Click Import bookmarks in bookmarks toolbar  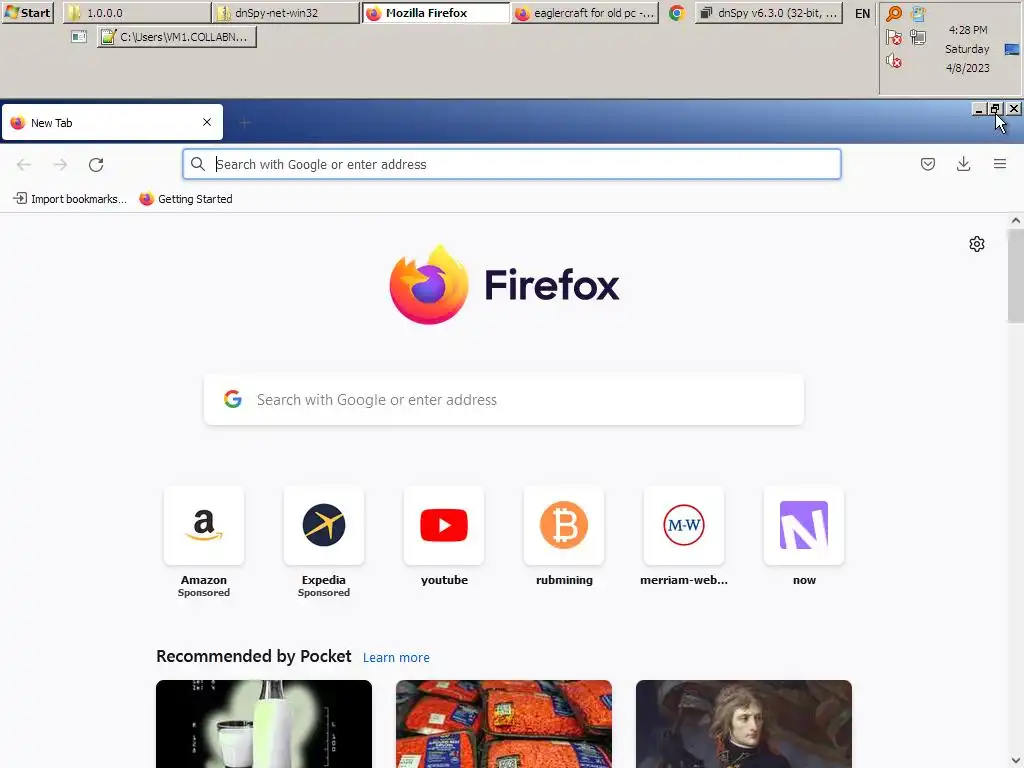click(x=70, y=199)
